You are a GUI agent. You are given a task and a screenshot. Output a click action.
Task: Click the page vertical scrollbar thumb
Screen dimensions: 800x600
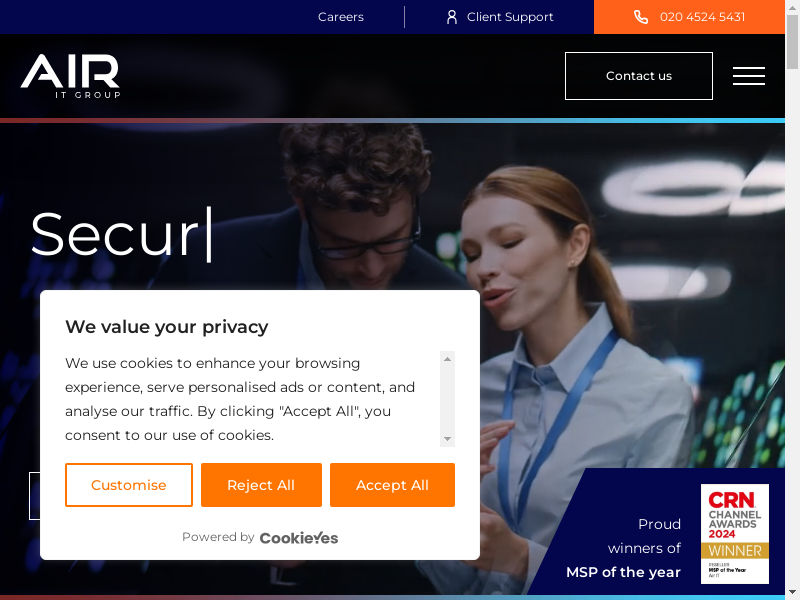point(792,42)
